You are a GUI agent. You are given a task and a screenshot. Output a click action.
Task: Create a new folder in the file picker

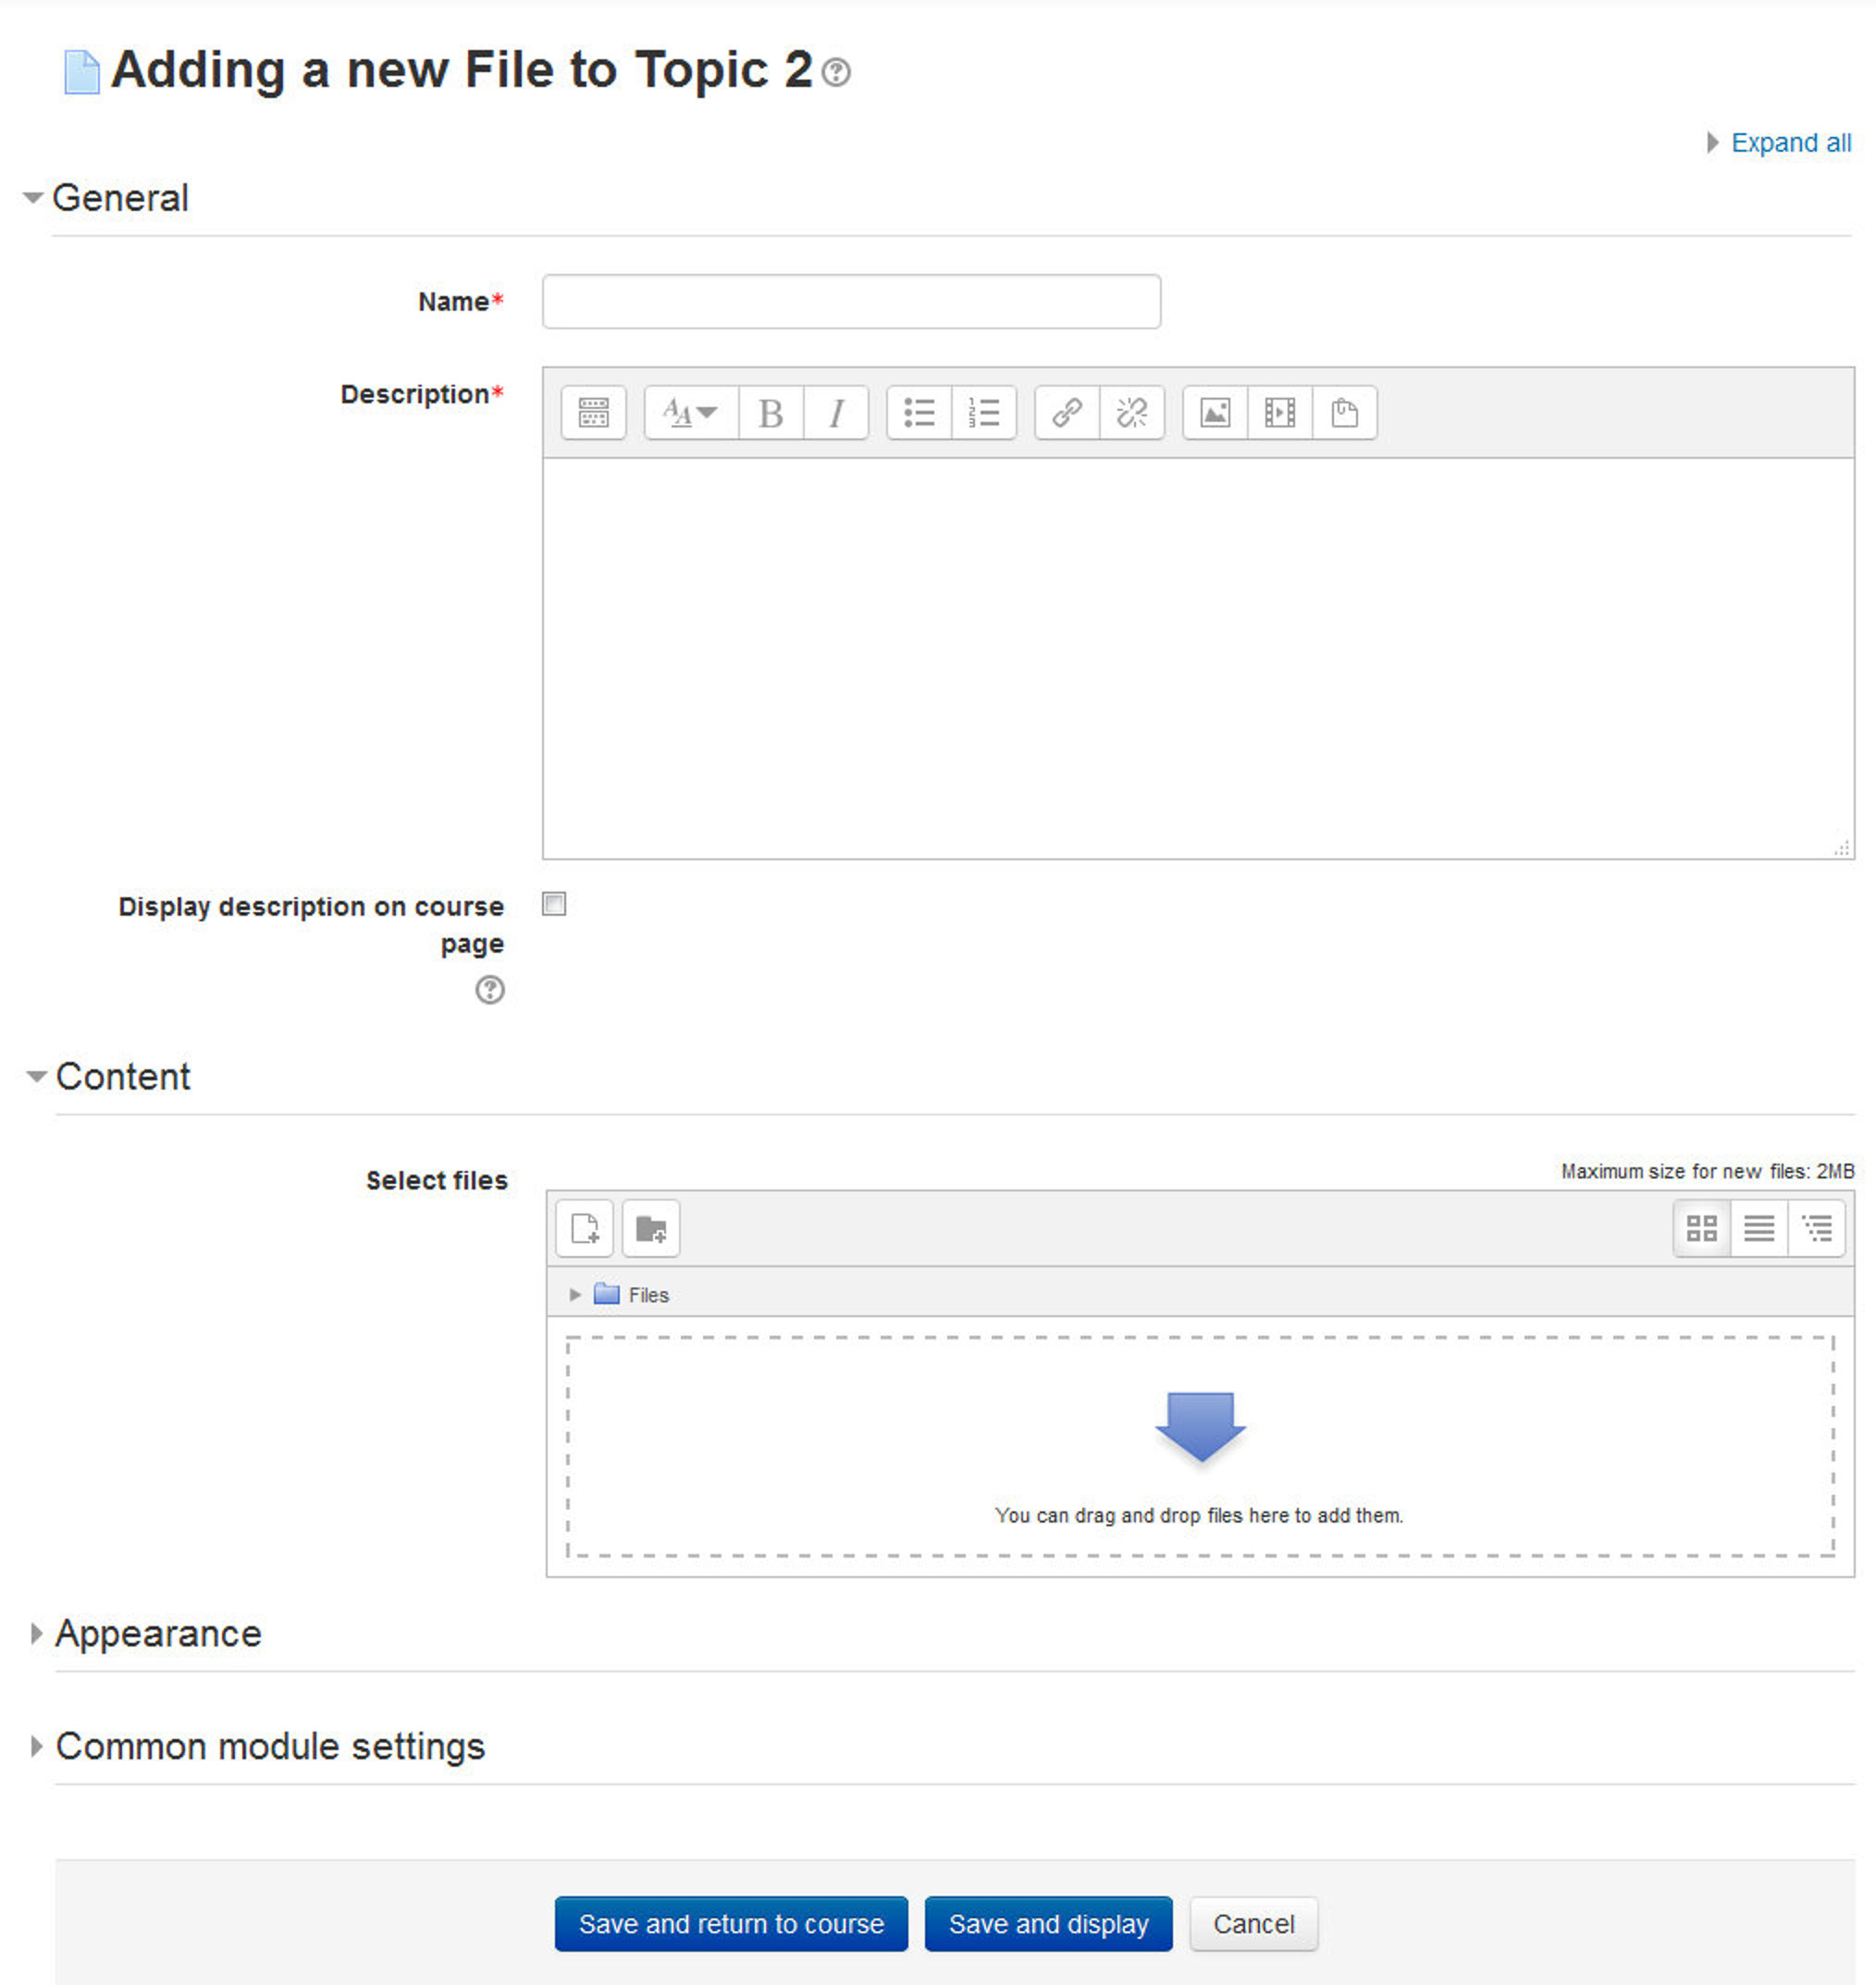tap(650, 1228)
